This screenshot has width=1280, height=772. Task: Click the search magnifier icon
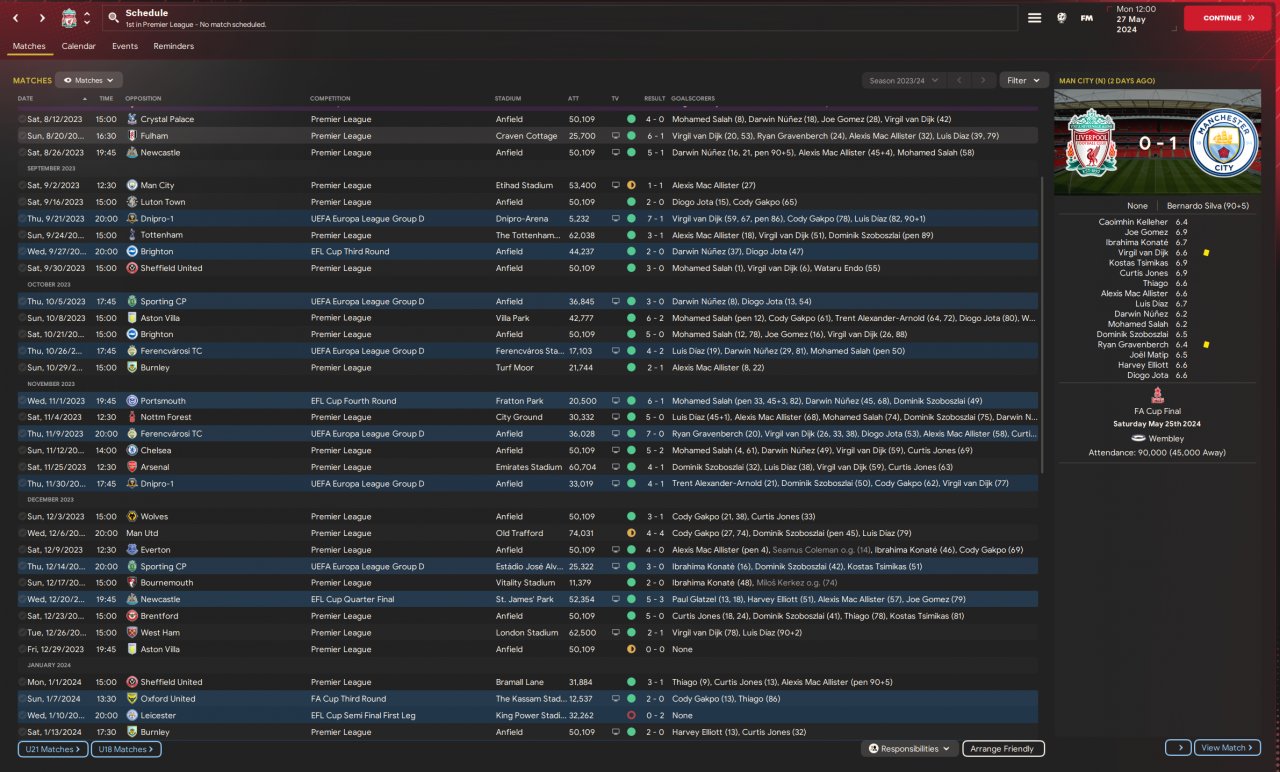click(x=113, y=18)
